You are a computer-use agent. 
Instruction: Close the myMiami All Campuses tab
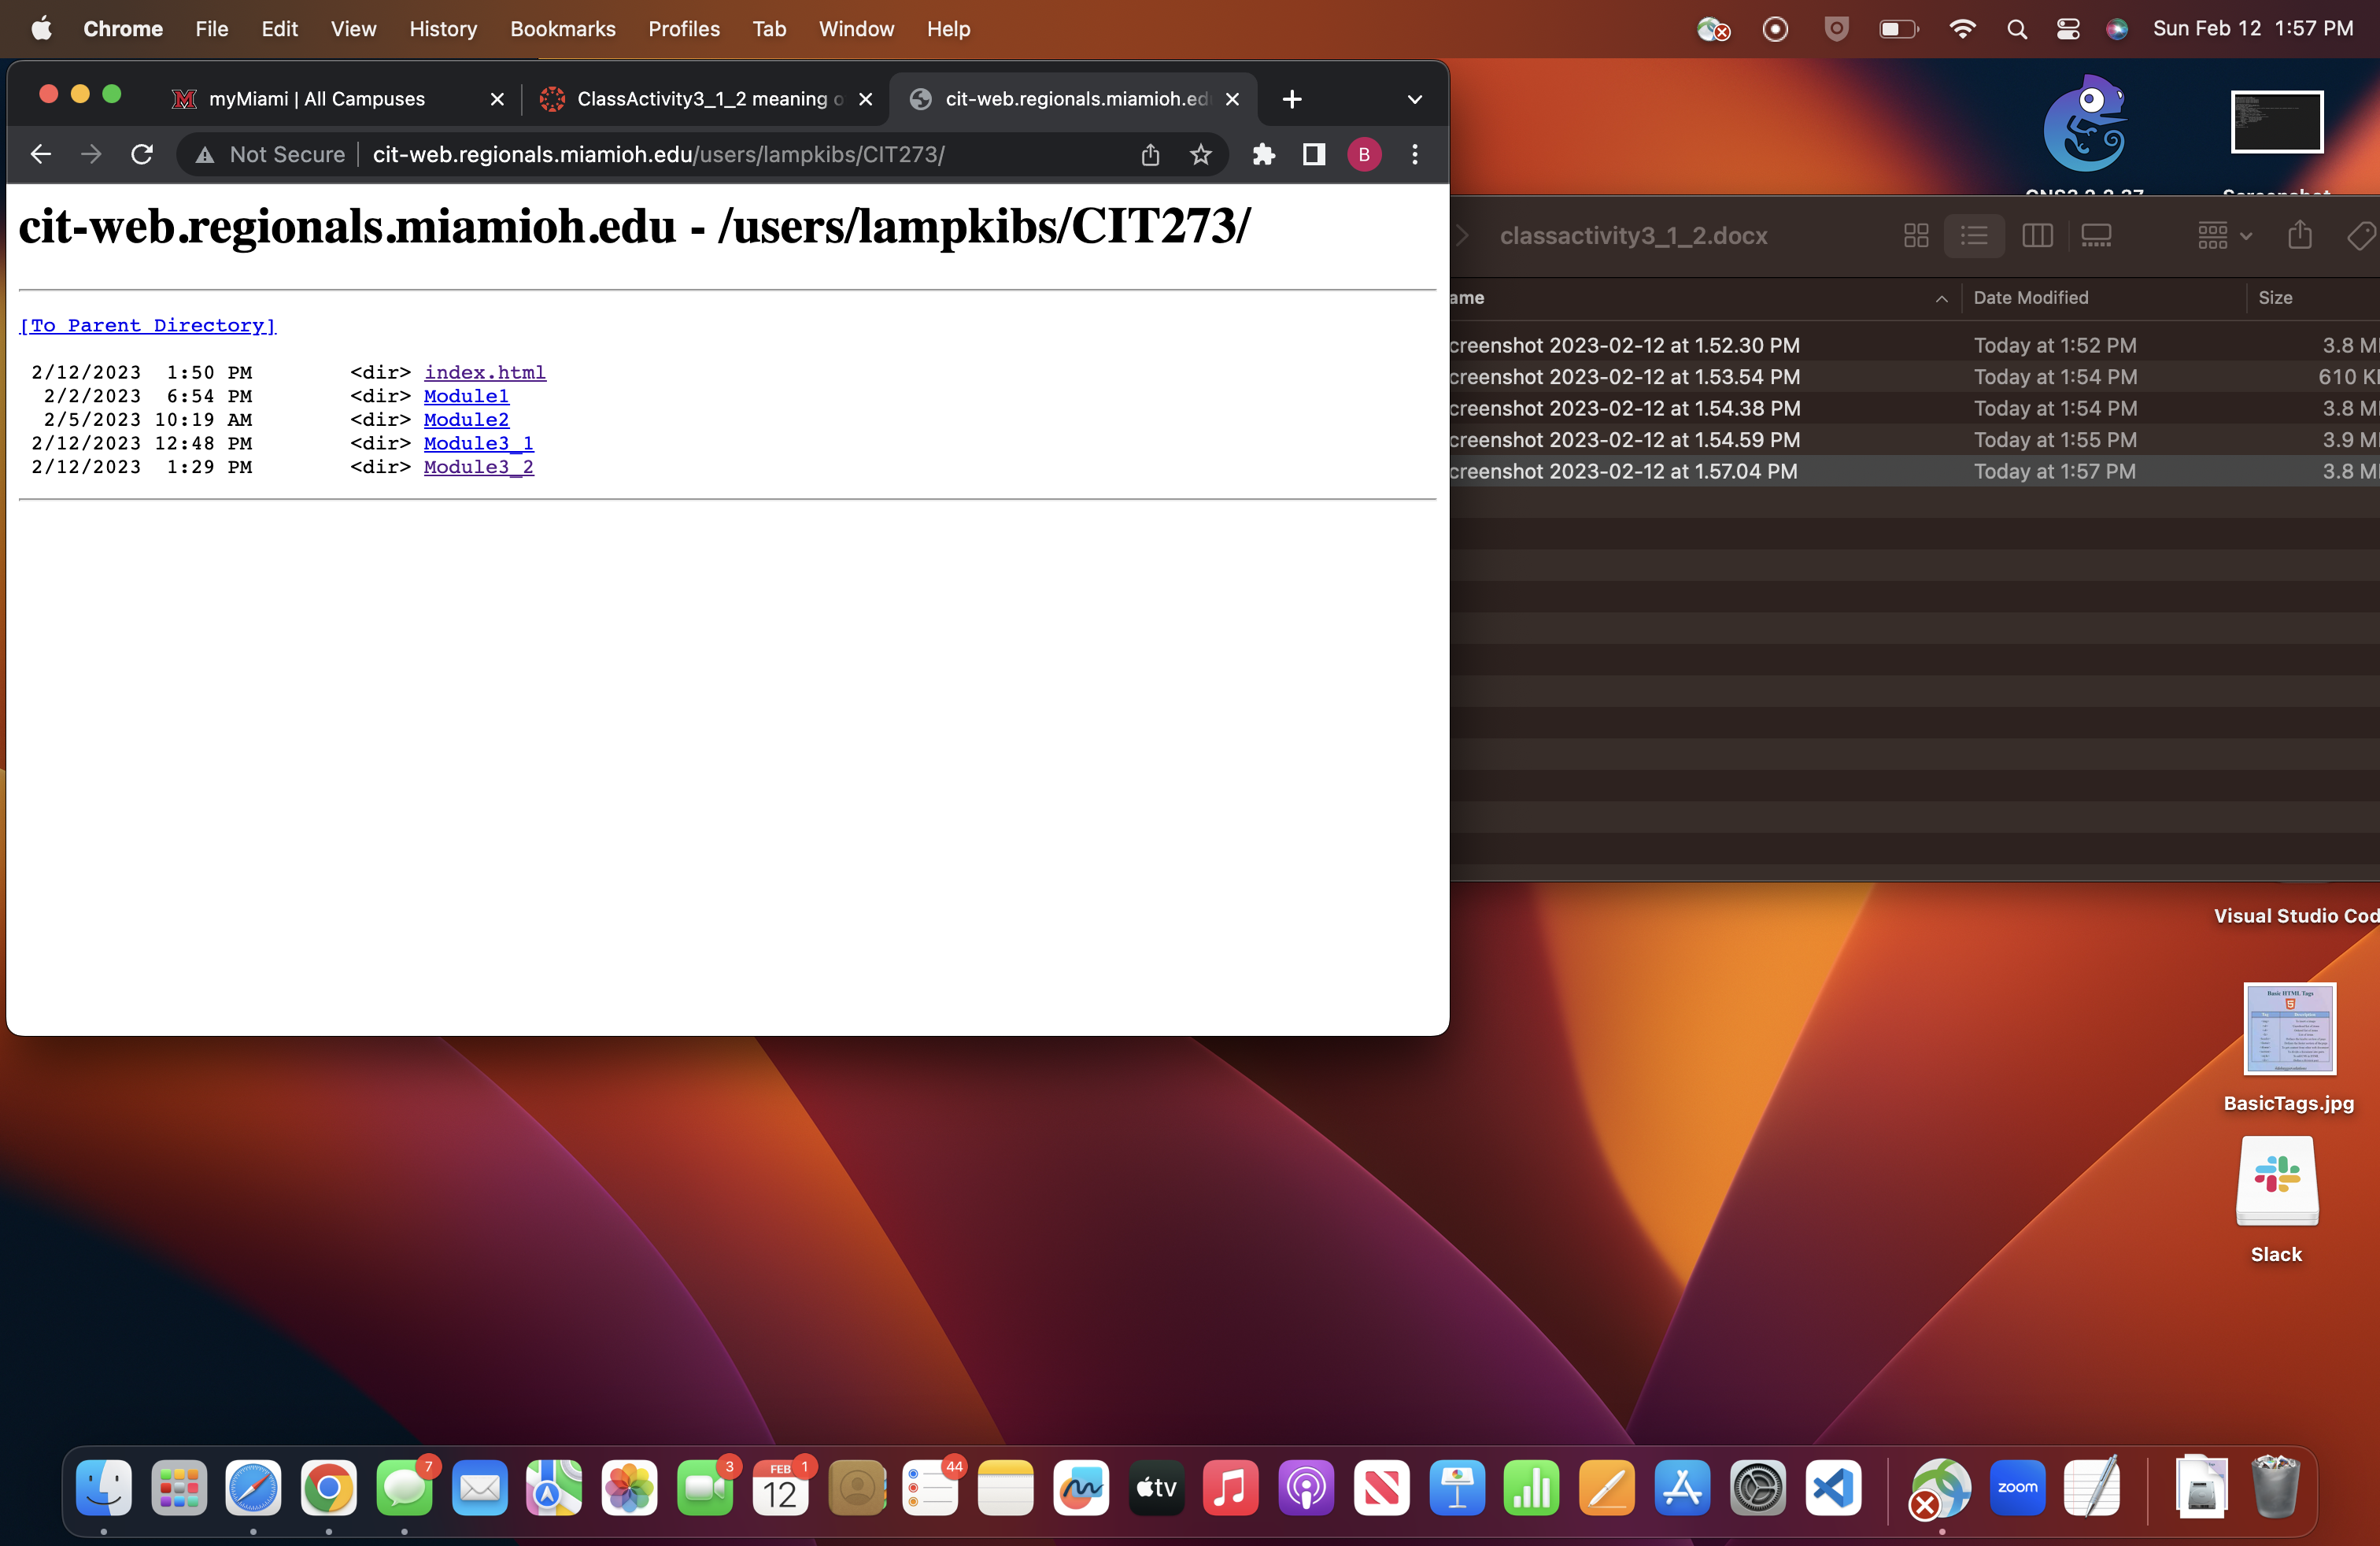tap(497, 99)
